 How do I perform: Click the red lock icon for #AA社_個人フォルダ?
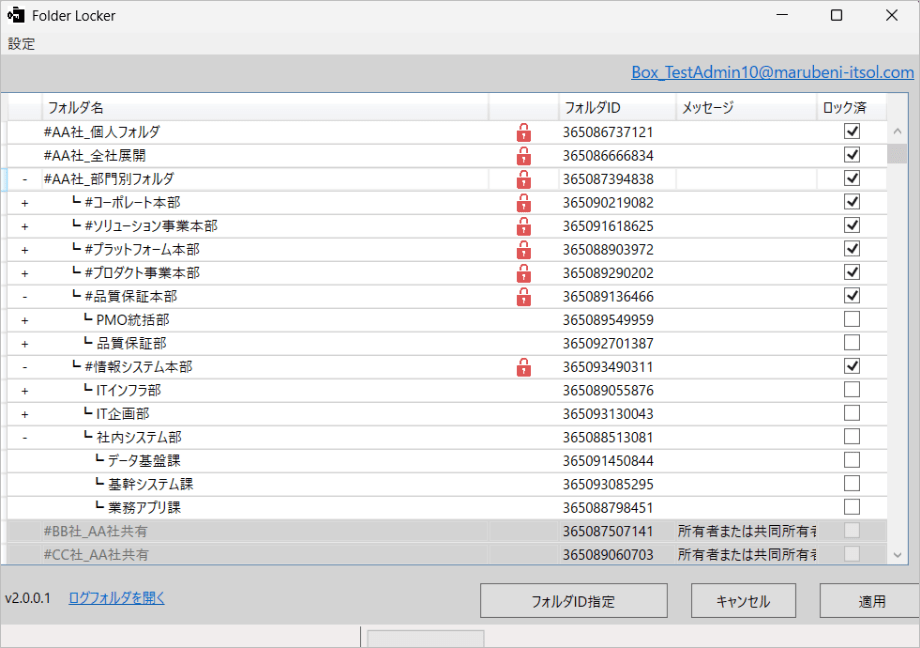click(x=523, y=132)
